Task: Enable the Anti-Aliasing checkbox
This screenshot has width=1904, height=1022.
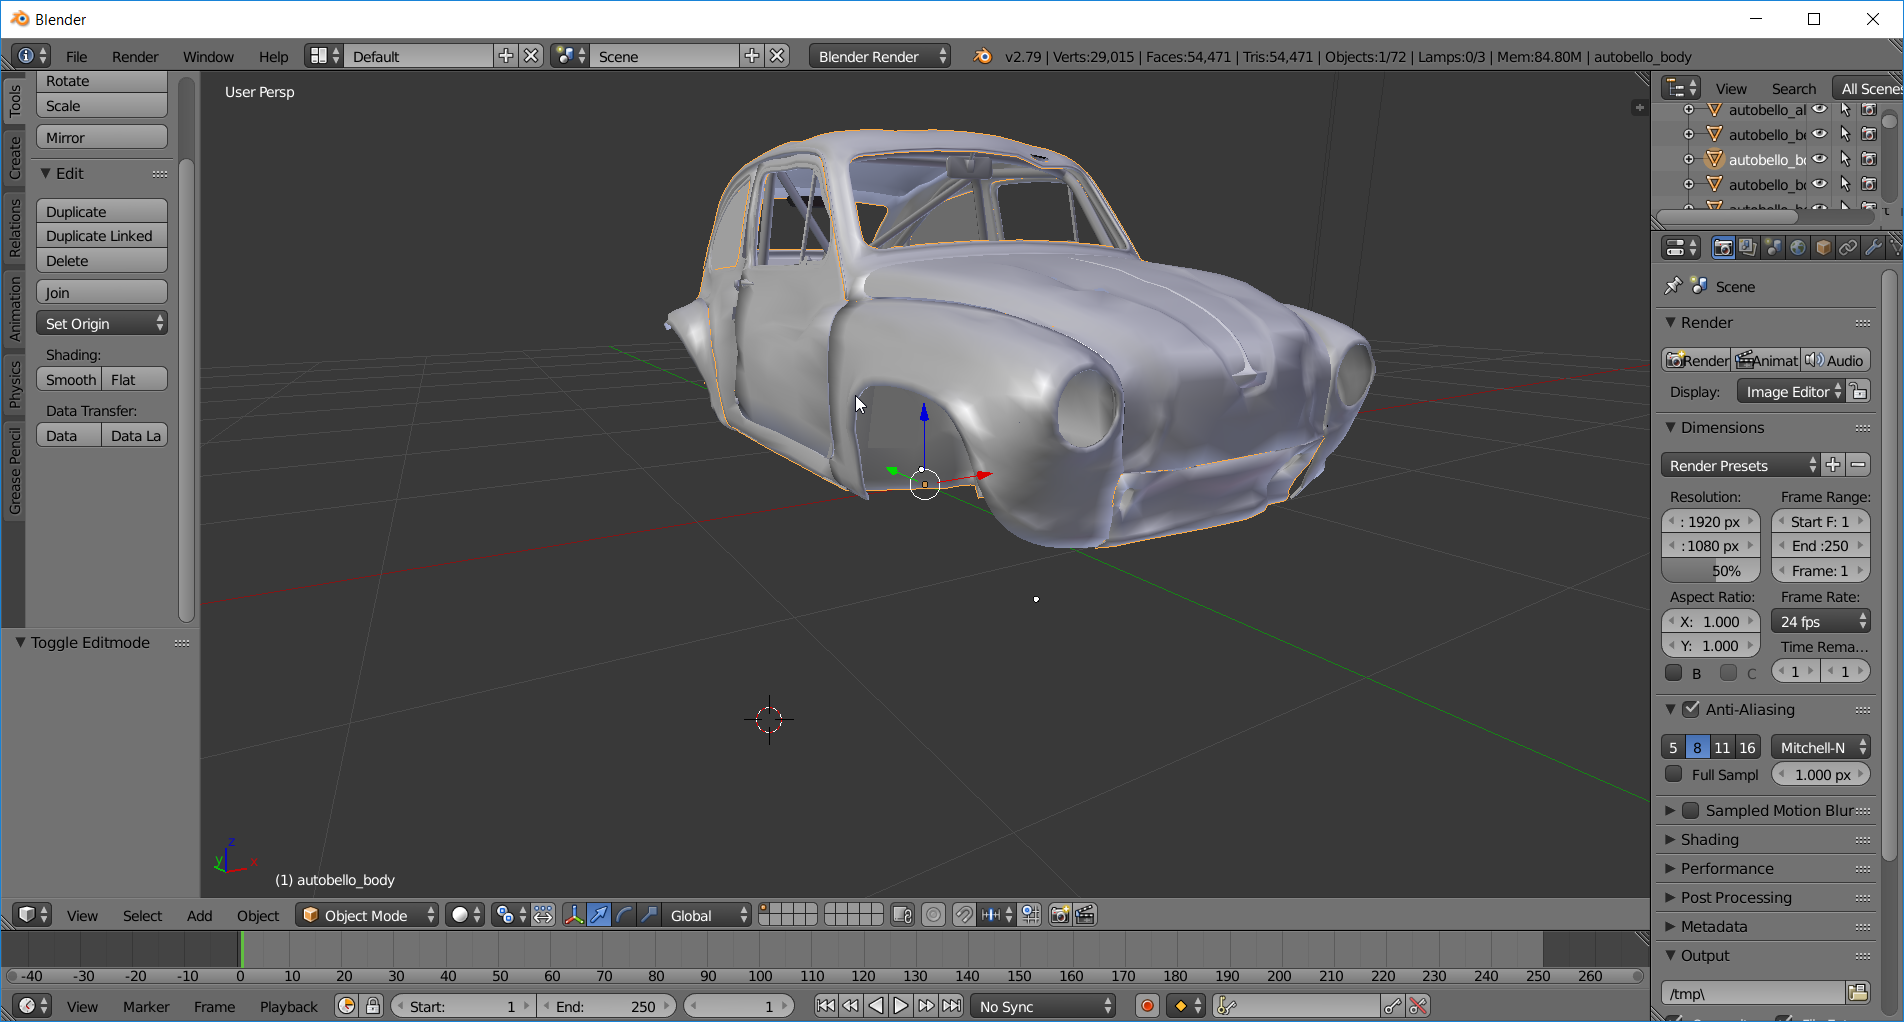Action: [1691, 709]
